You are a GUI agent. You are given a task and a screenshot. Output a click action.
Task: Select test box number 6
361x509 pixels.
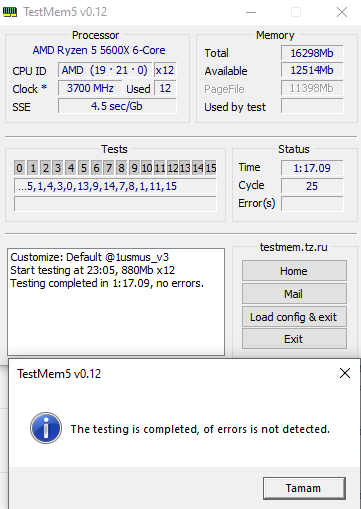tap(96, 168)
